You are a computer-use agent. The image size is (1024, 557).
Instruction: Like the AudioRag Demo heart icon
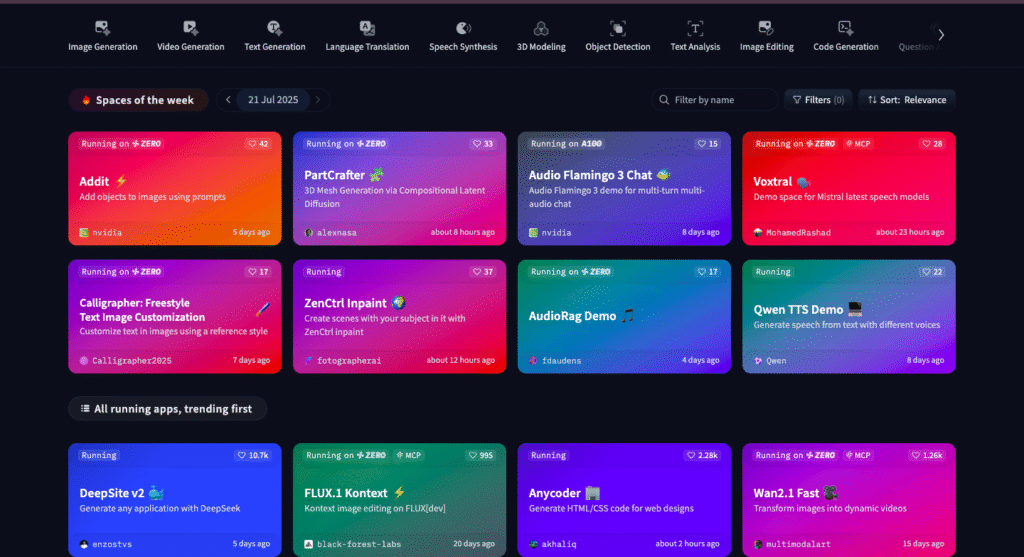[x=701, y=272]
